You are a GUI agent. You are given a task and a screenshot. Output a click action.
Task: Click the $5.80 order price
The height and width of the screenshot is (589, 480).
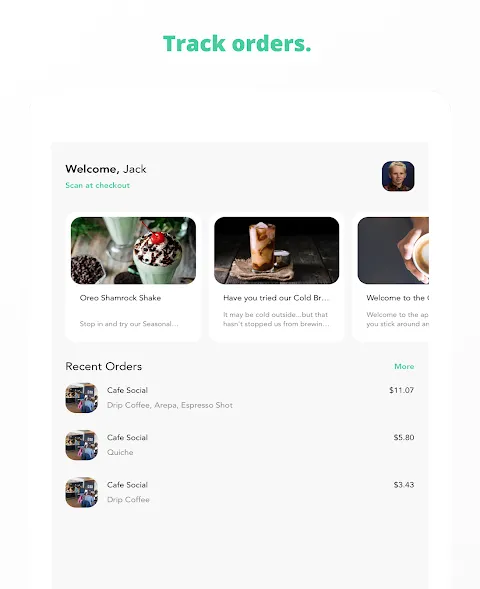tap(404, 438)
